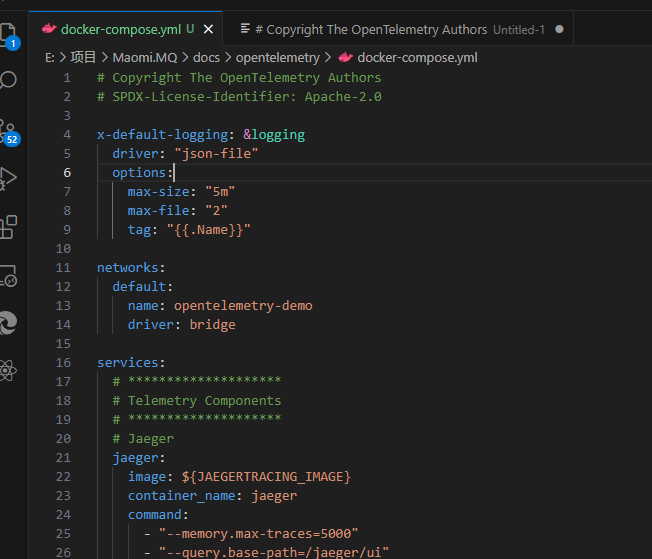Click the React atom icon in activity bar
Viewport: 652px width, 559px height.
coord(9,371)
